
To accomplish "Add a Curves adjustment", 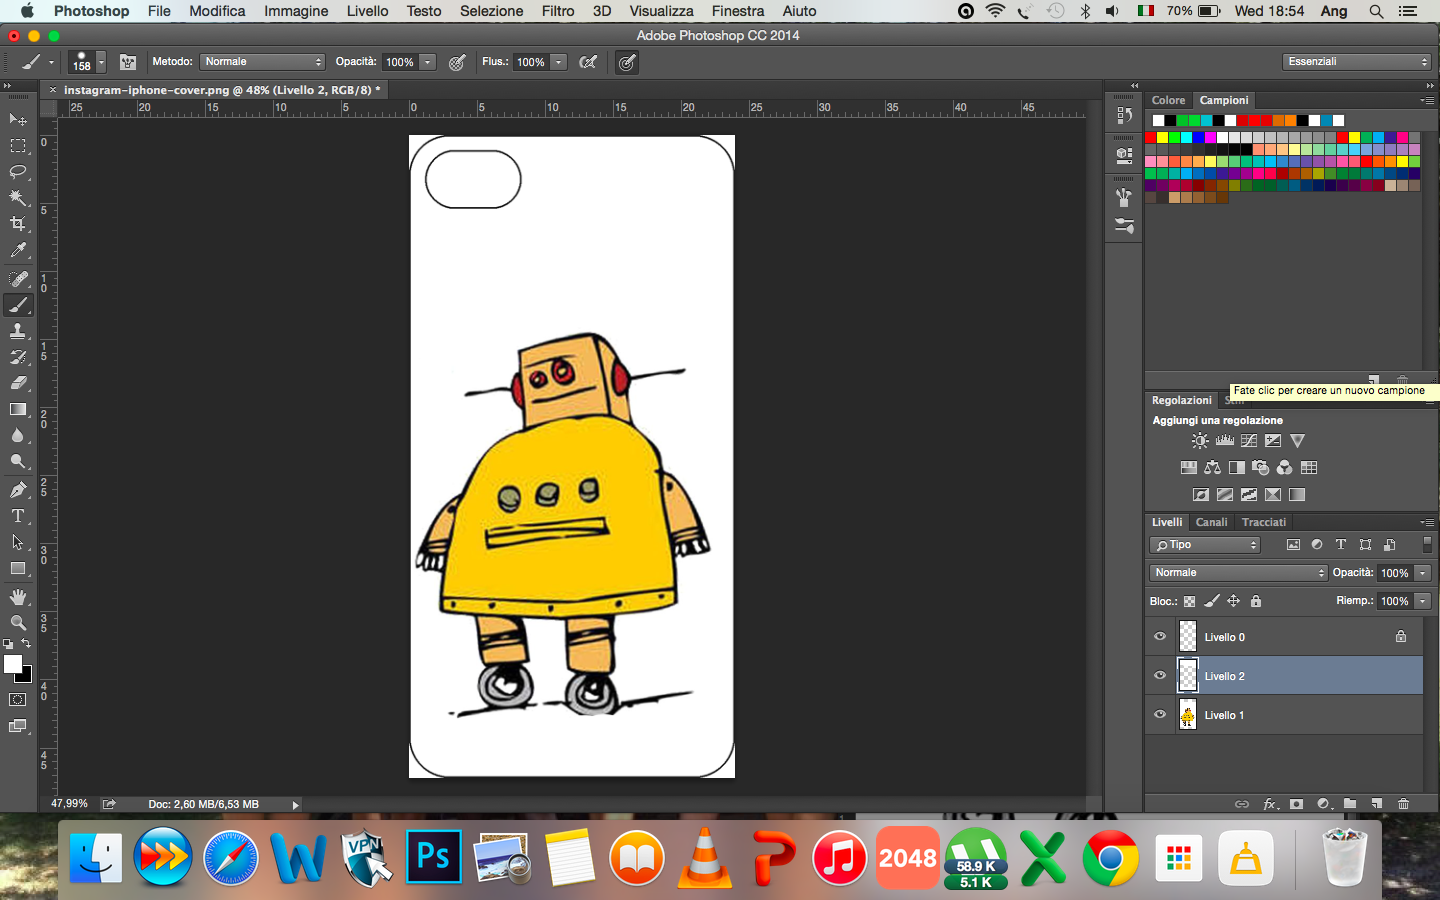I will 1249,440.
